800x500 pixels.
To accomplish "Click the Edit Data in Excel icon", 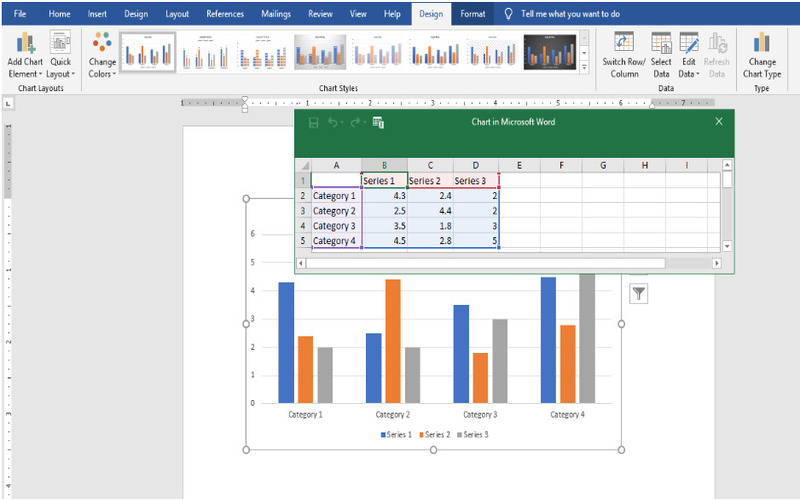I will 379,122.
